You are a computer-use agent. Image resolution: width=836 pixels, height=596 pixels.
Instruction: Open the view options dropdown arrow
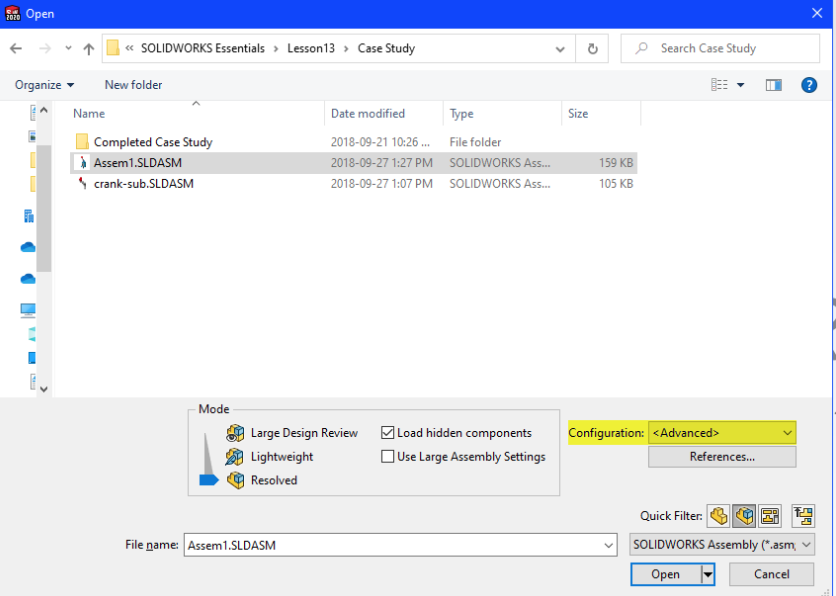(741, 85)
